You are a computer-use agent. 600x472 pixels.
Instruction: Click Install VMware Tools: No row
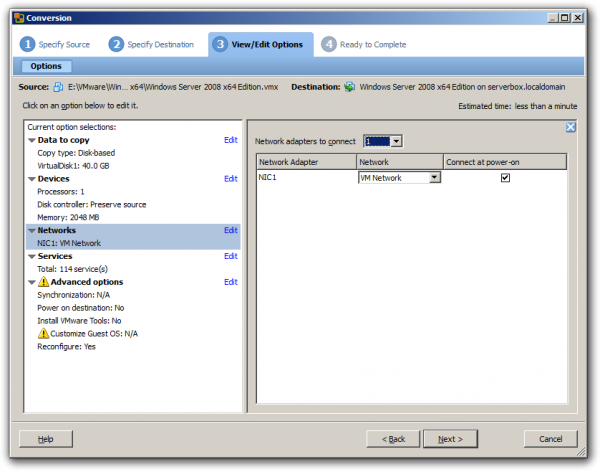coord(79,321)
